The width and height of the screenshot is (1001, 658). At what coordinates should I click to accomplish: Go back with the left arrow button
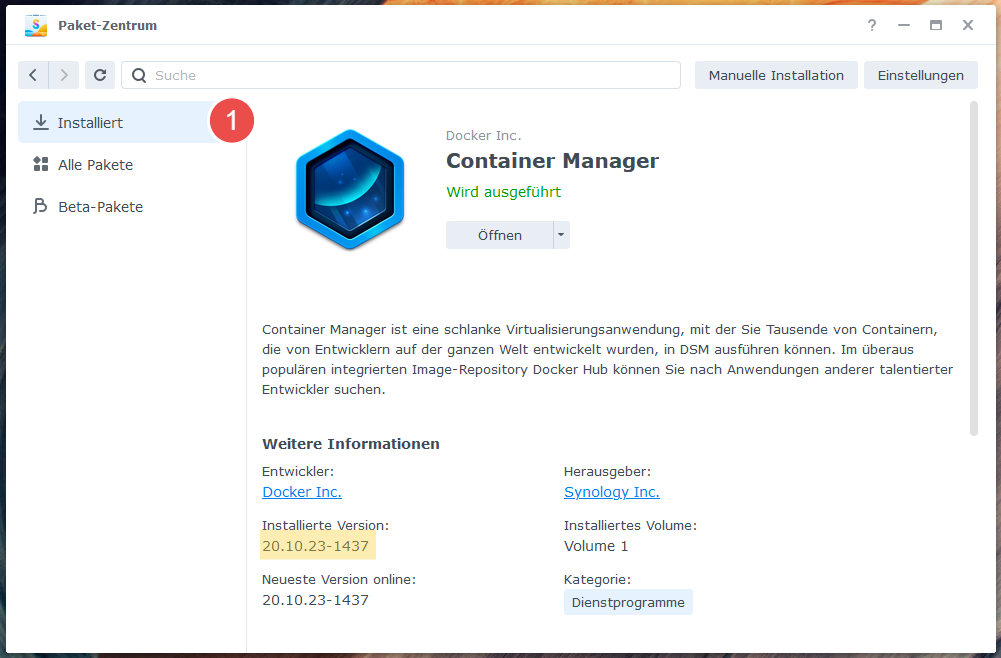click(33, 75)
